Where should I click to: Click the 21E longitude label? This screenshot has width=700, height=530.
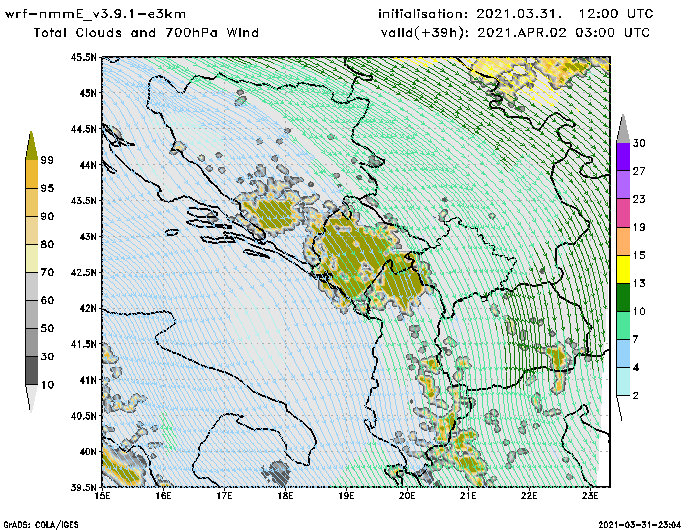(468, 496)
